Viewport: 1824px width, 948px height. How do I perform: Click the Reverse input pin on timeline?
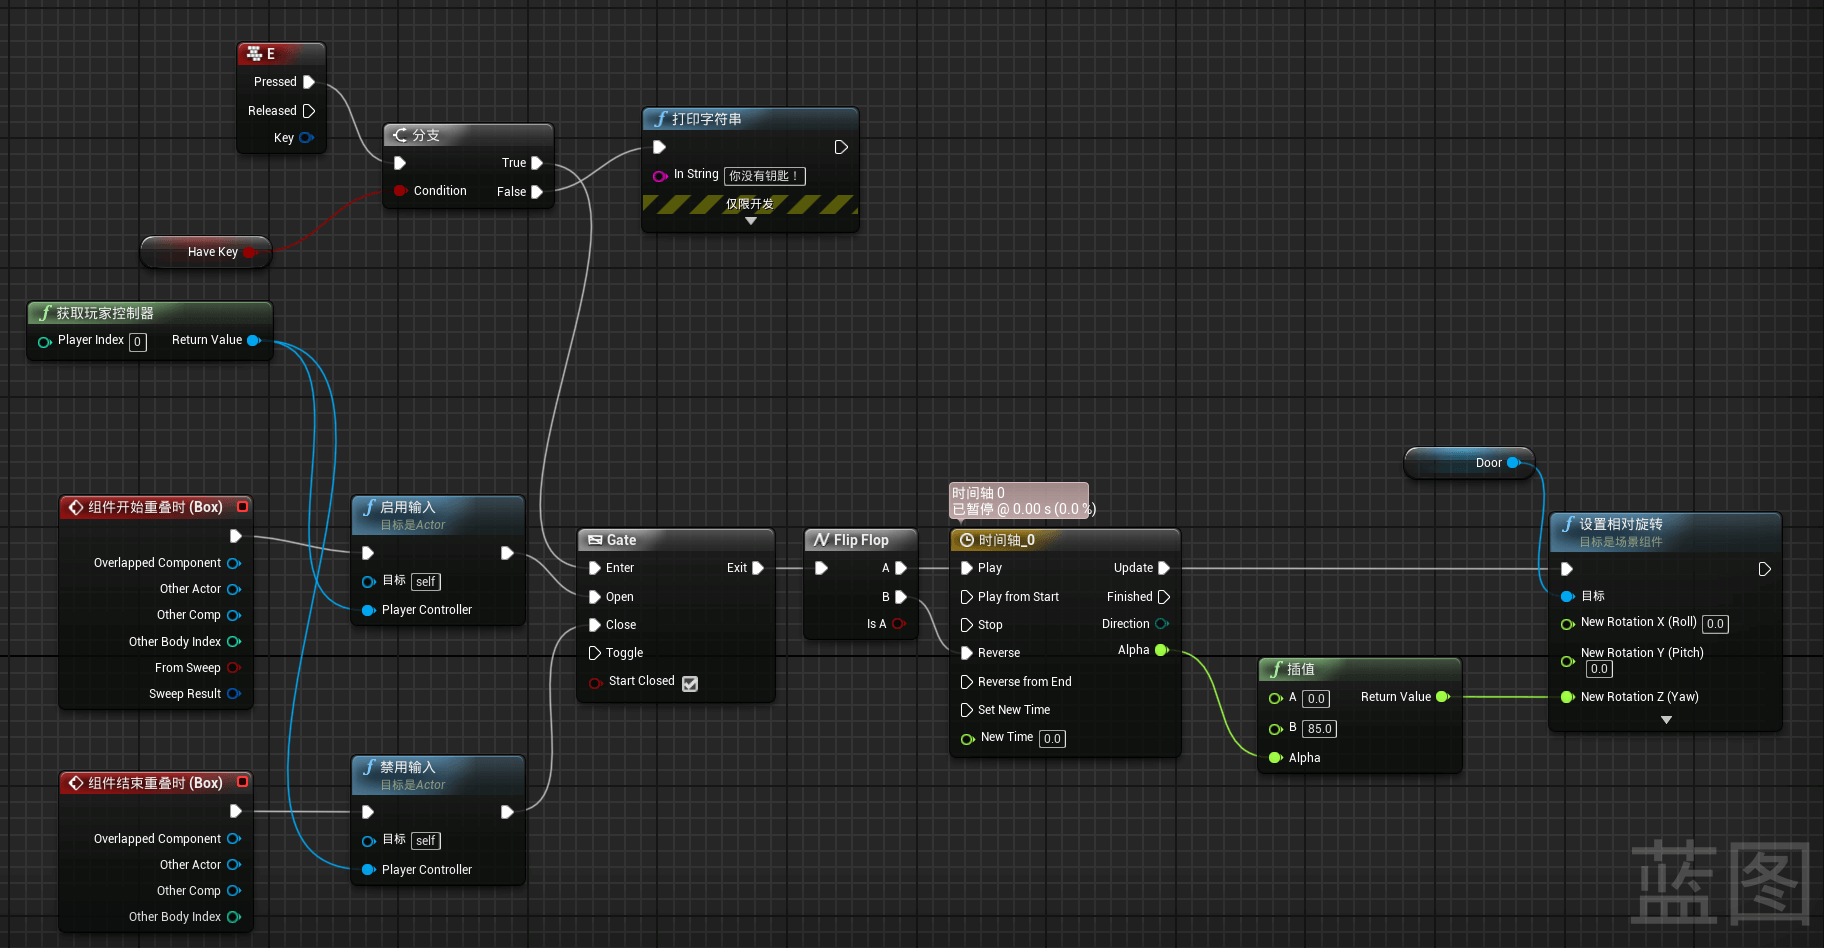pyautogui.click(x=967, y=653)
